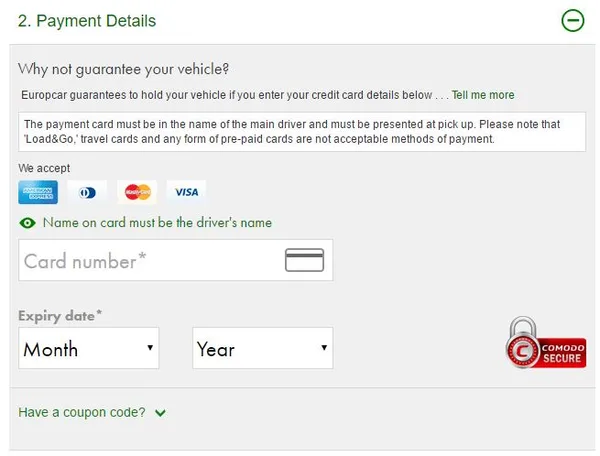This screenshot has width=600, height=456.
Task: Click the '2. Payment Details' header
Action: 87,21
